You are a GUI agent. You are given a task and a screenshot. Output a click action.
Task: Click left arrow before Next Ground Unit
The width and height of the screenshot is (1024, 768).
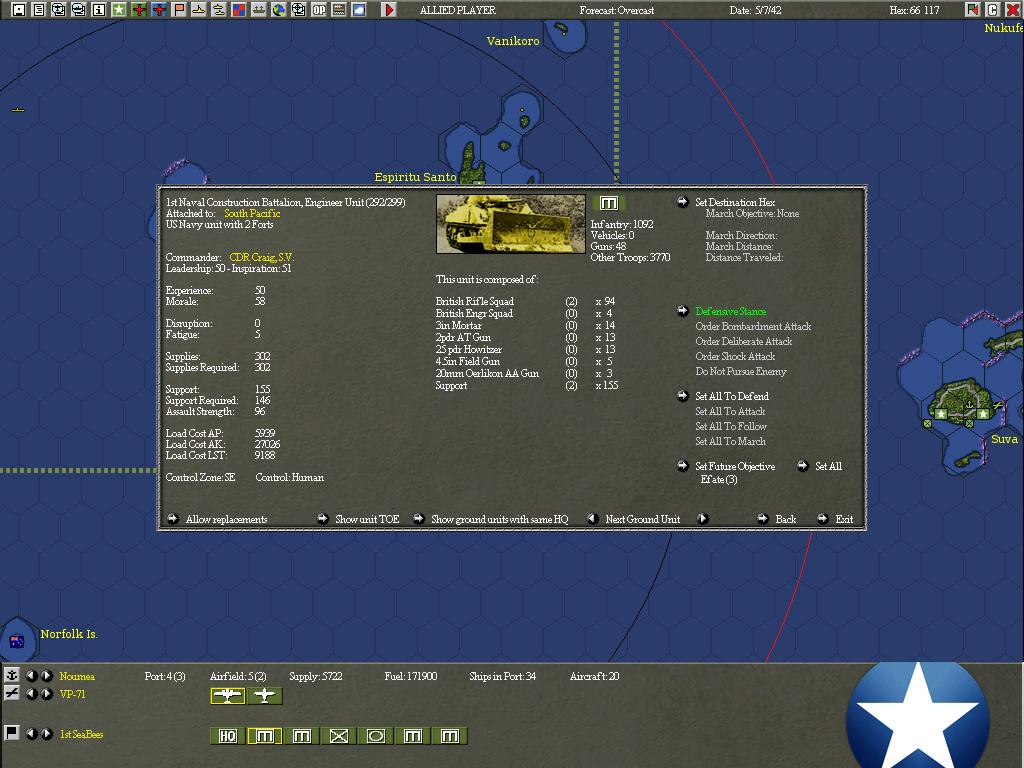click(x=592, y=519)
